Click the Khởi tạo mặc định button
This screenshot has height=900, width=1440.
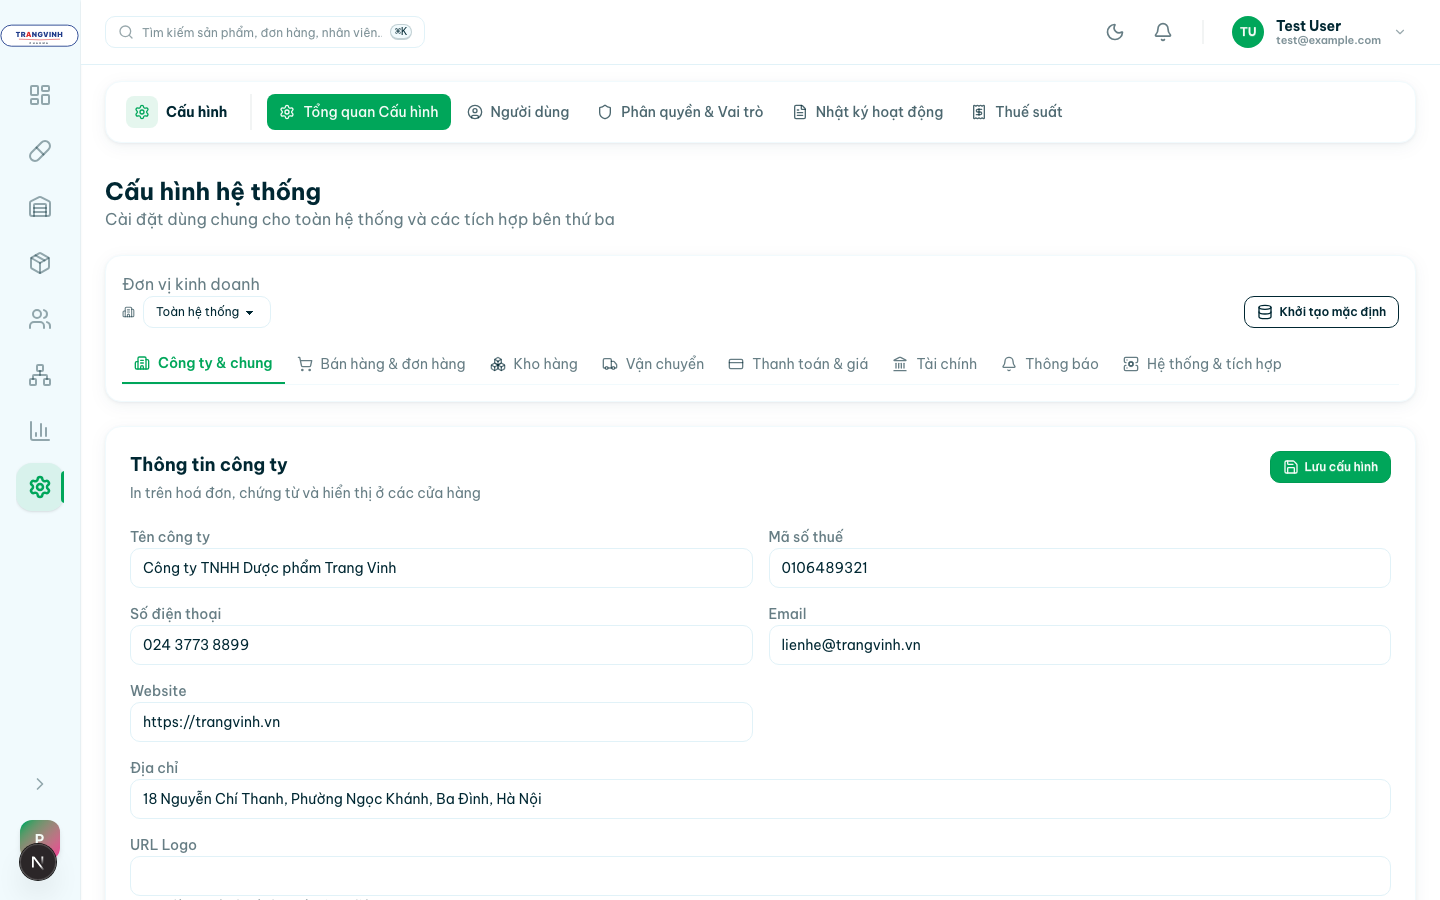click(x=1321, y=312)
